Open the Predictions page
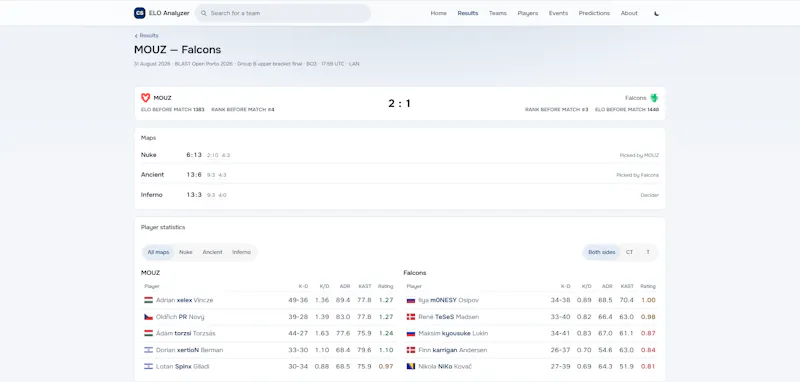800x382 pixels. (594, 13)
